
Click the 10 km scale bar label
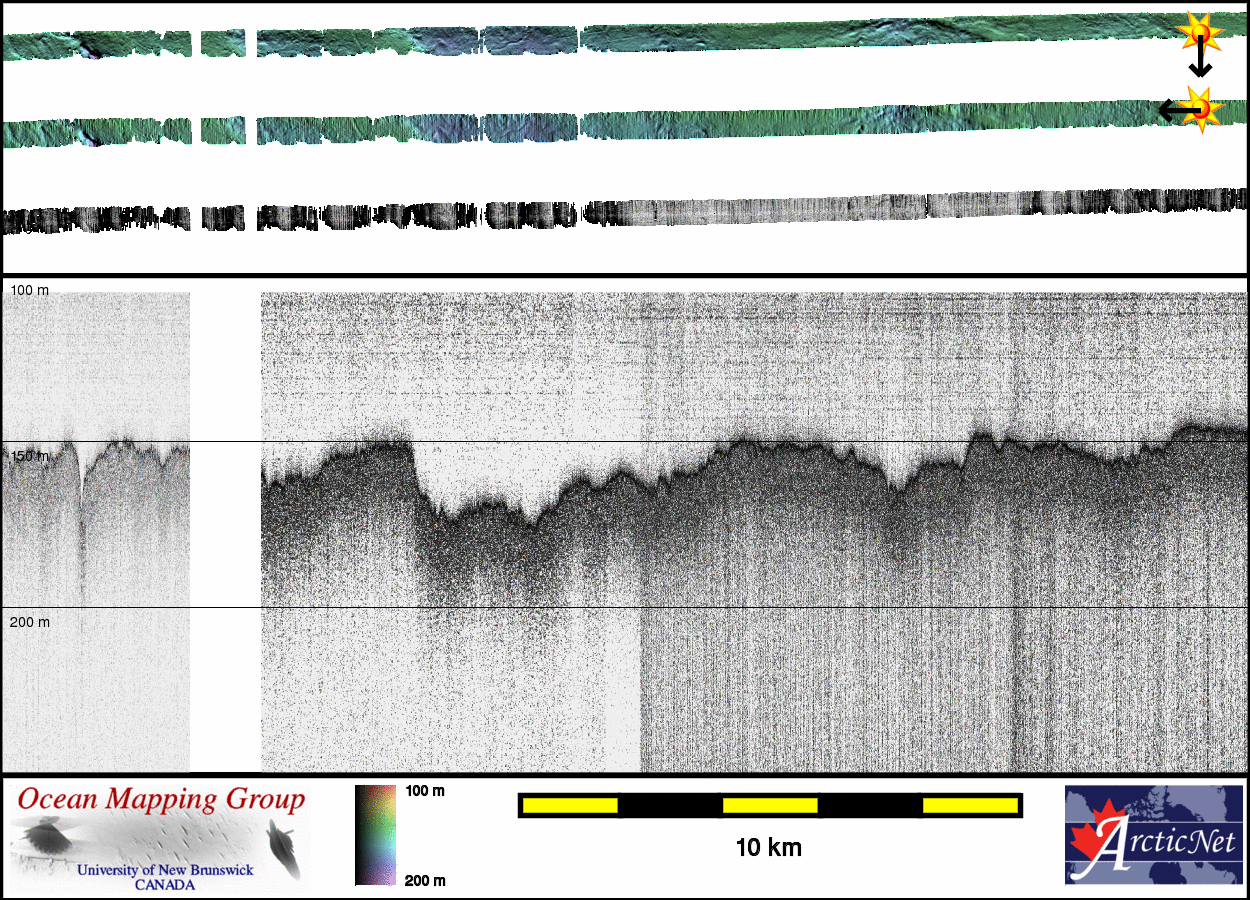768,848
